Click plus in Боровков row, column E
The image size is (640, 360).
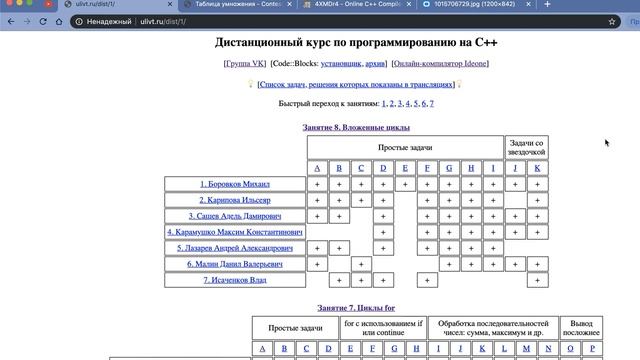(405, 184)
